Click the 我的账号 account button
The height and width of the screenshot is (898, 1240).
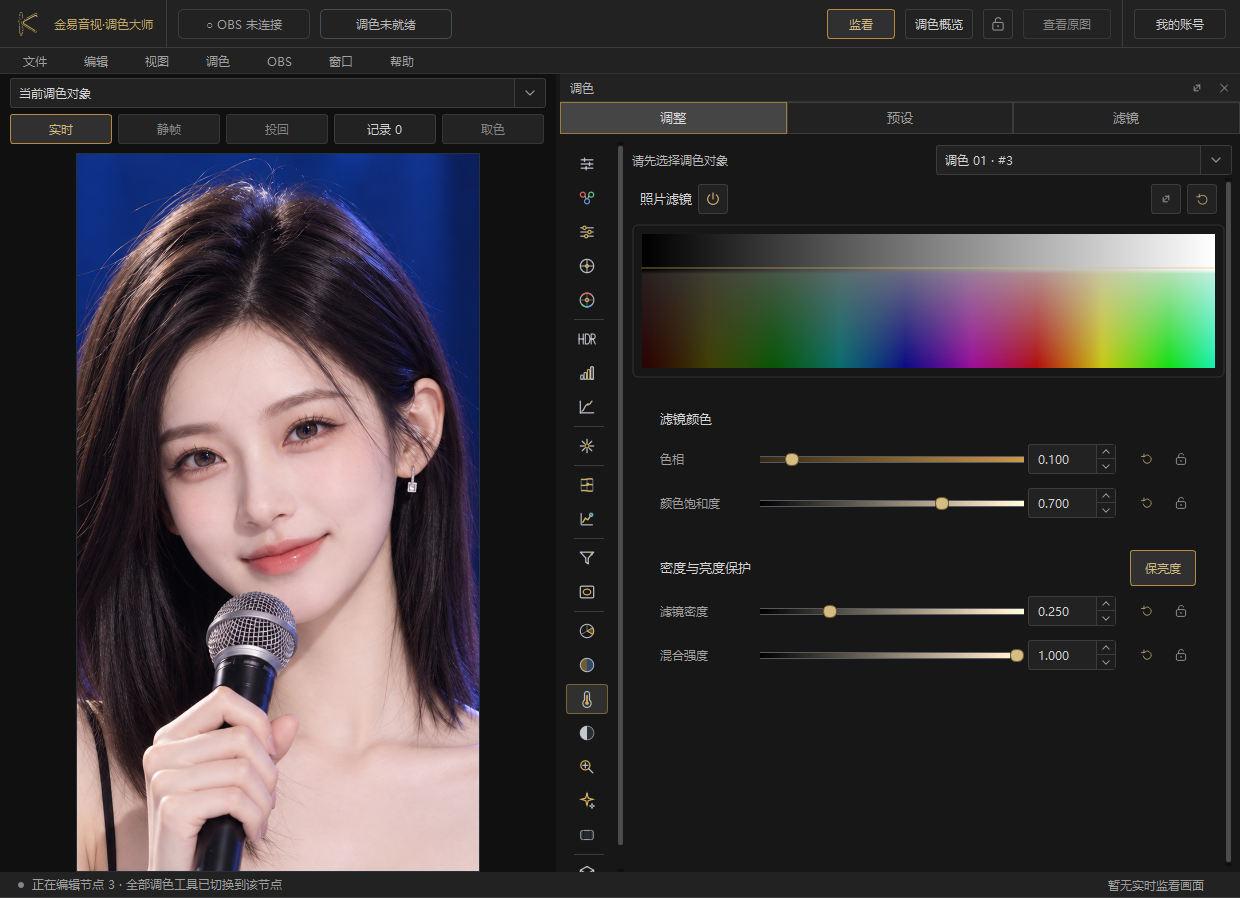click(1180, 24)
